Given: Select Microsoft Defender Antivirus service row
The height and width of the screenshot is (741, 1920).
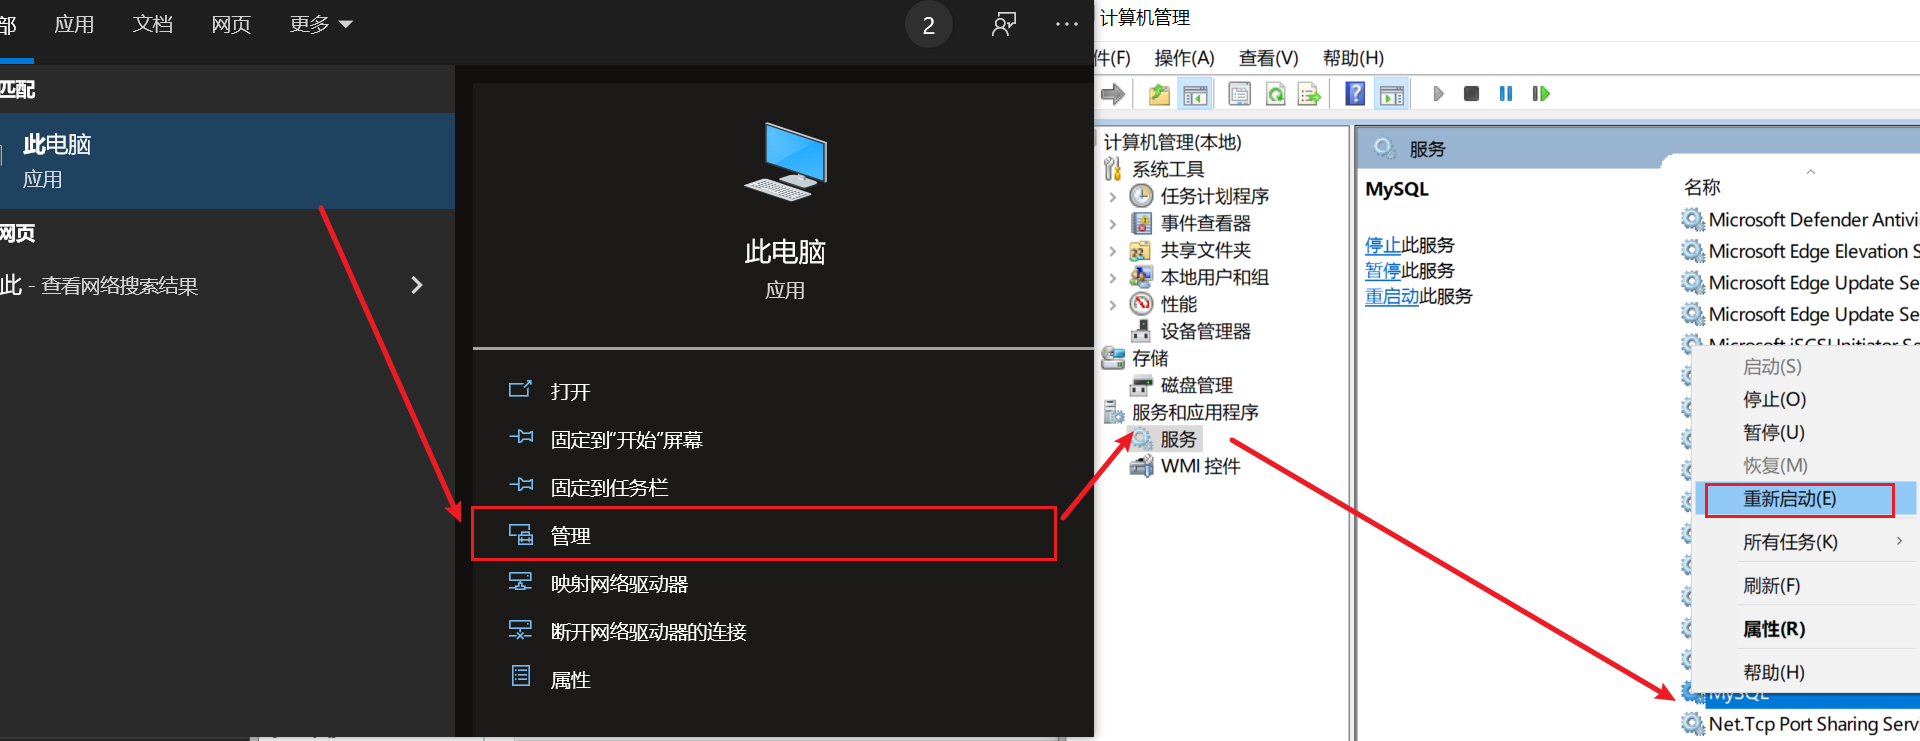Looking at the screenshot, I should [x=1800, y=219].
